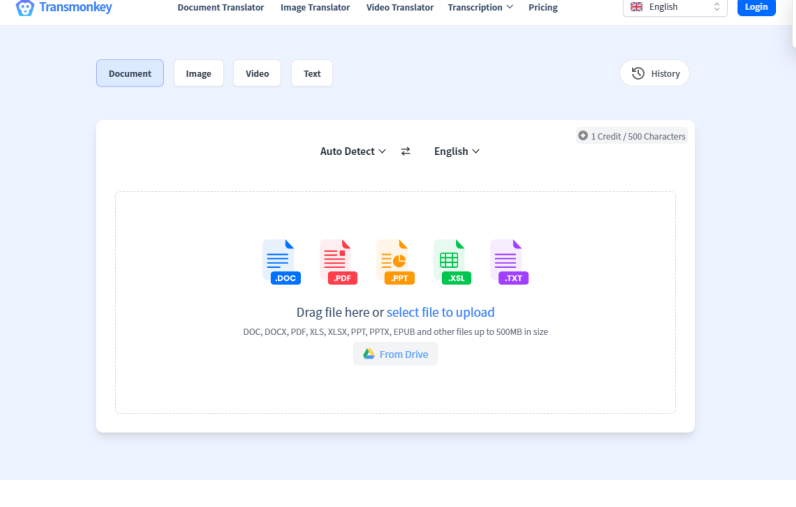796x507 pixels.
Task: Swap source and target languages
Action: (405, 152)
